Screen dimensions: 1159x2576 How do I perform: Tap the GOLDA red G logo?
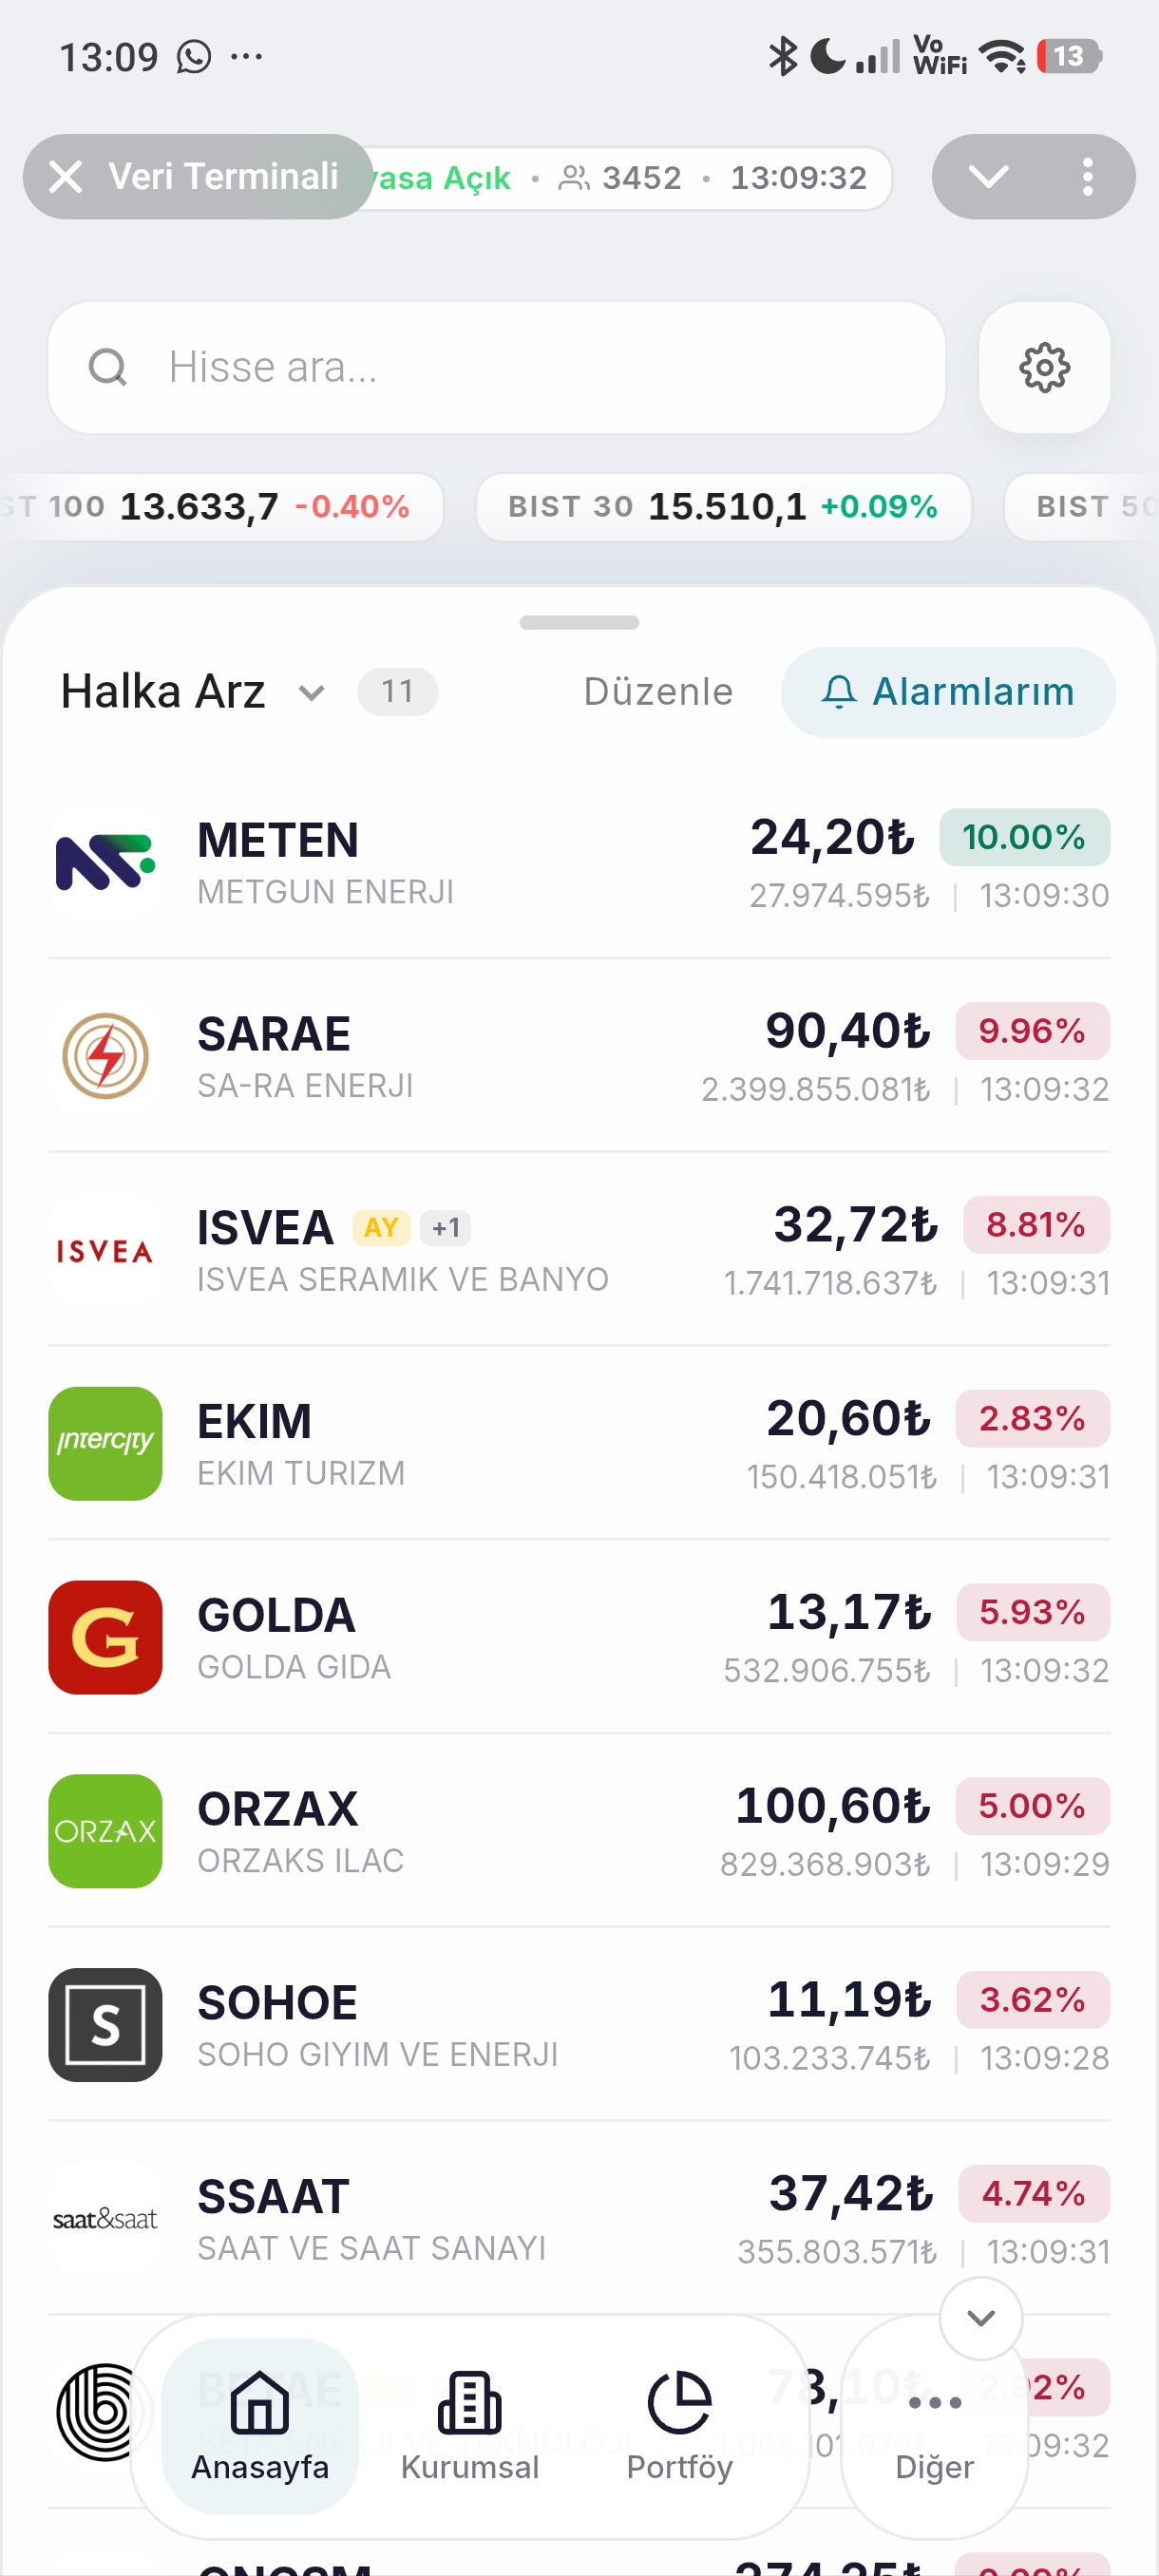coord(105,1637)
